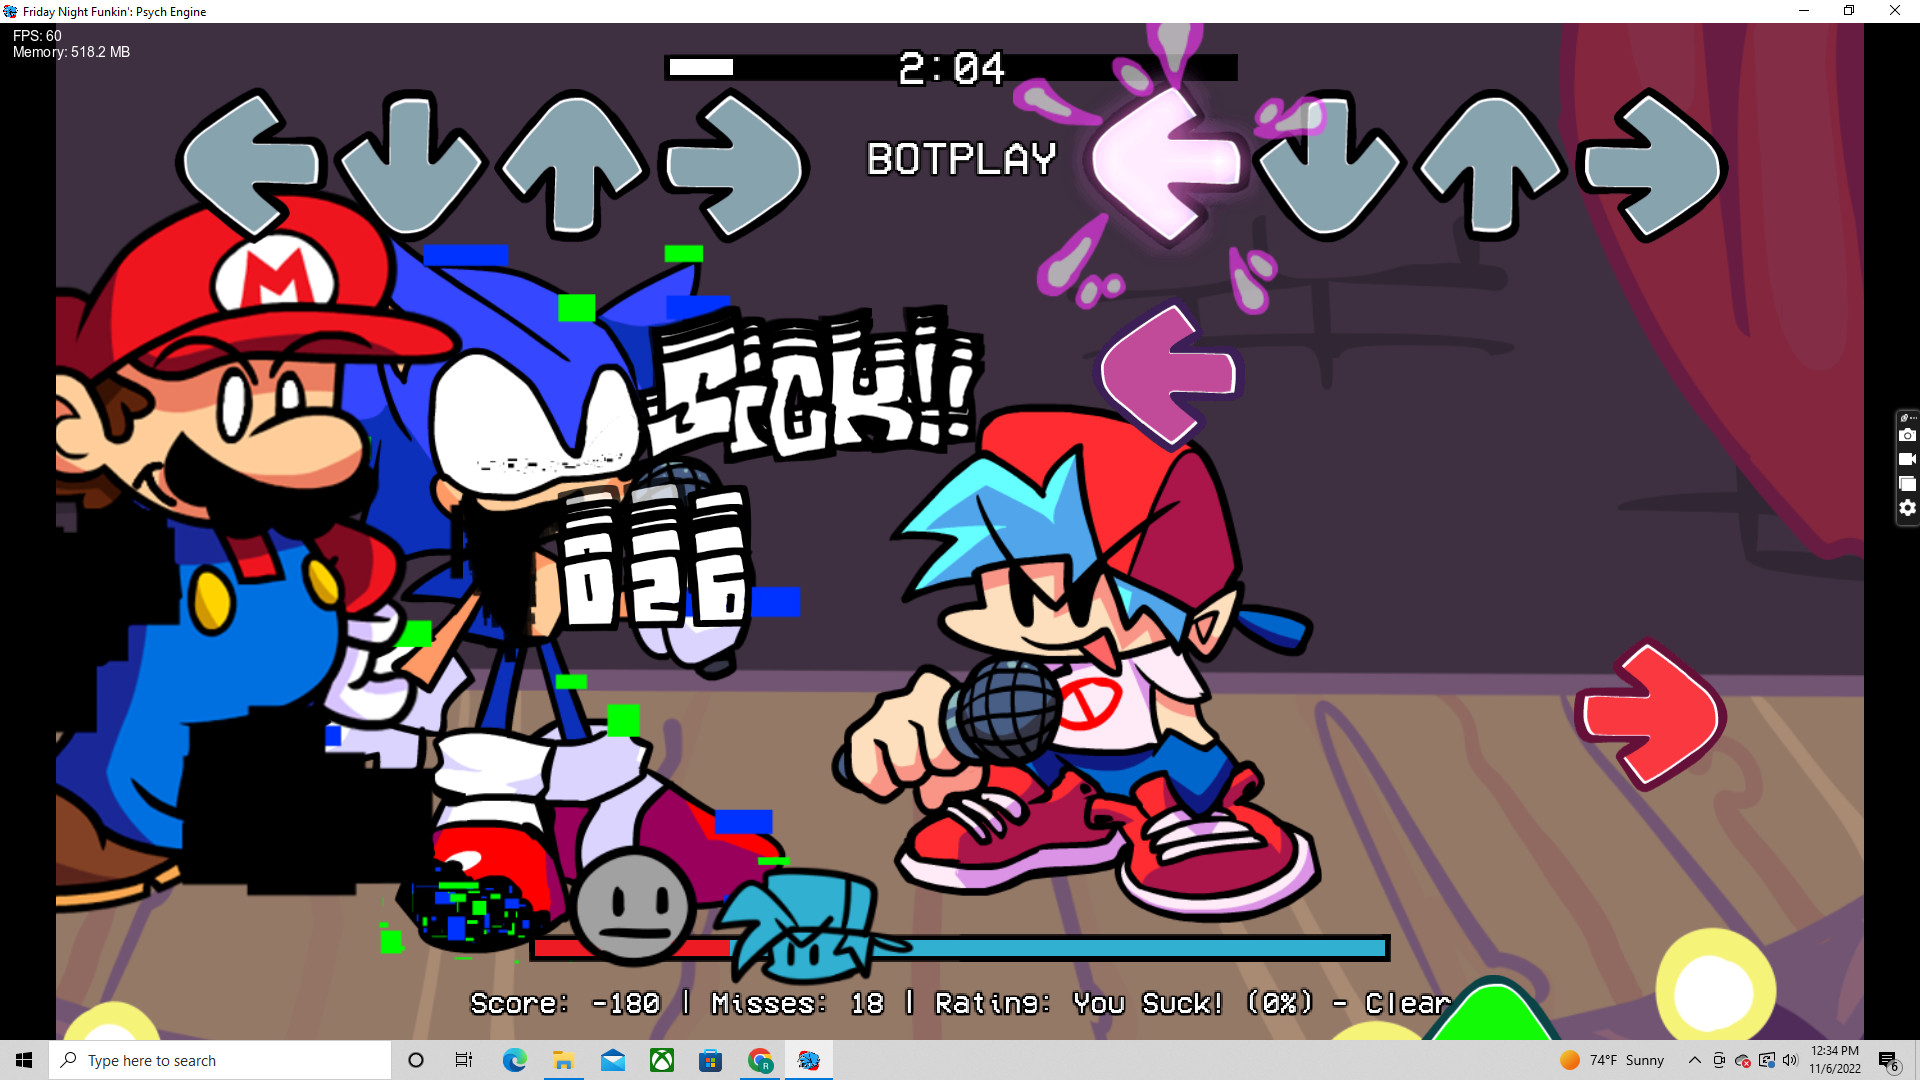Open the Start menu
Viewport: 1920px width, 1080px height.
click(24, 1060)
